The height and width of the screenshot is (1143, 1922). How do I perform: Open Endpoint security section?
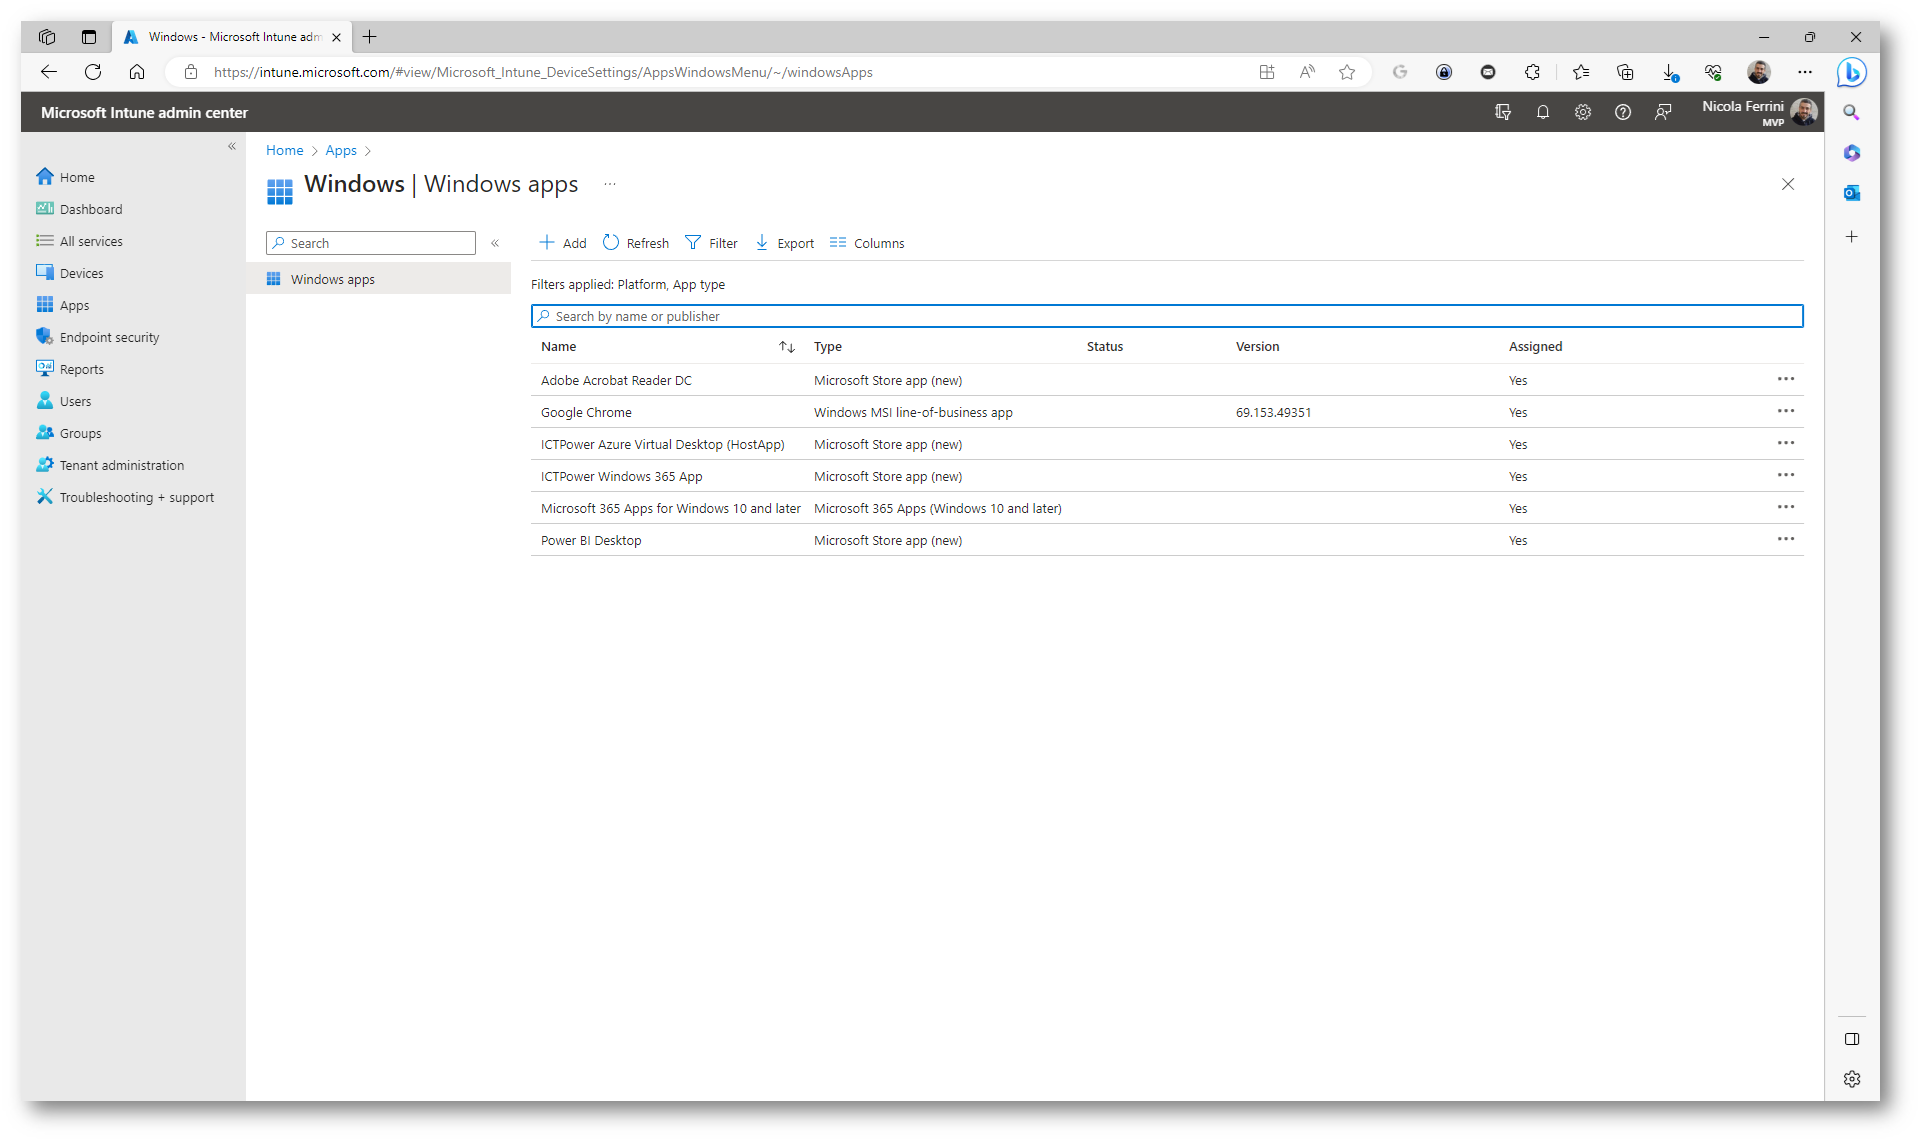click(x=98, y=337)
